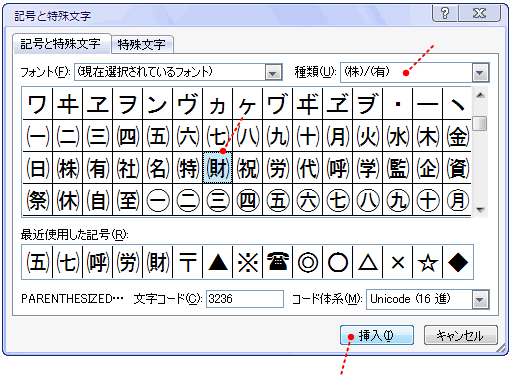Choose parenthesized (休) character cell
The height and width of the screenshot is (381, 510).
point(68,200)
